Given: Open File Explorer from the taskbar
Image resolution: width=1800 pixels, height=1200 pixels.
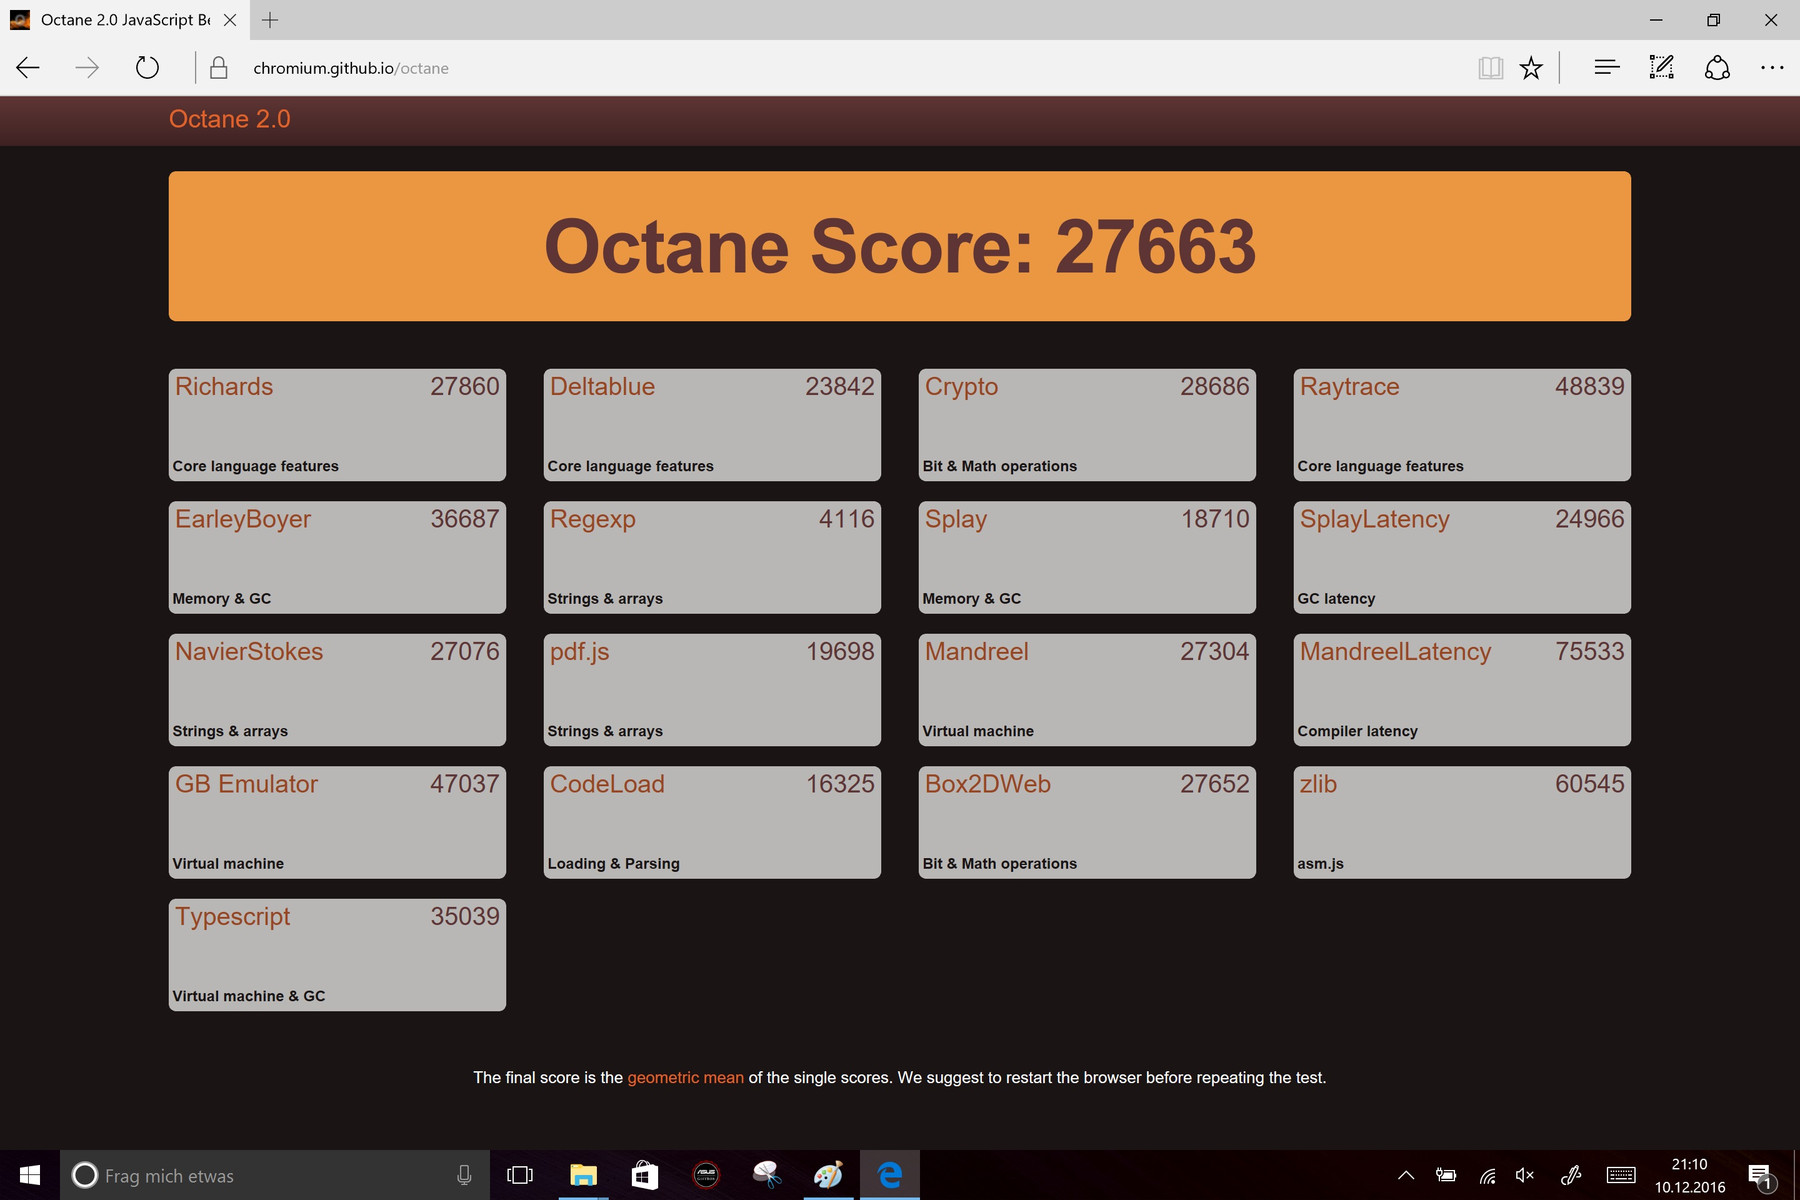Looking at the screenshot, I should [583, 1175].
